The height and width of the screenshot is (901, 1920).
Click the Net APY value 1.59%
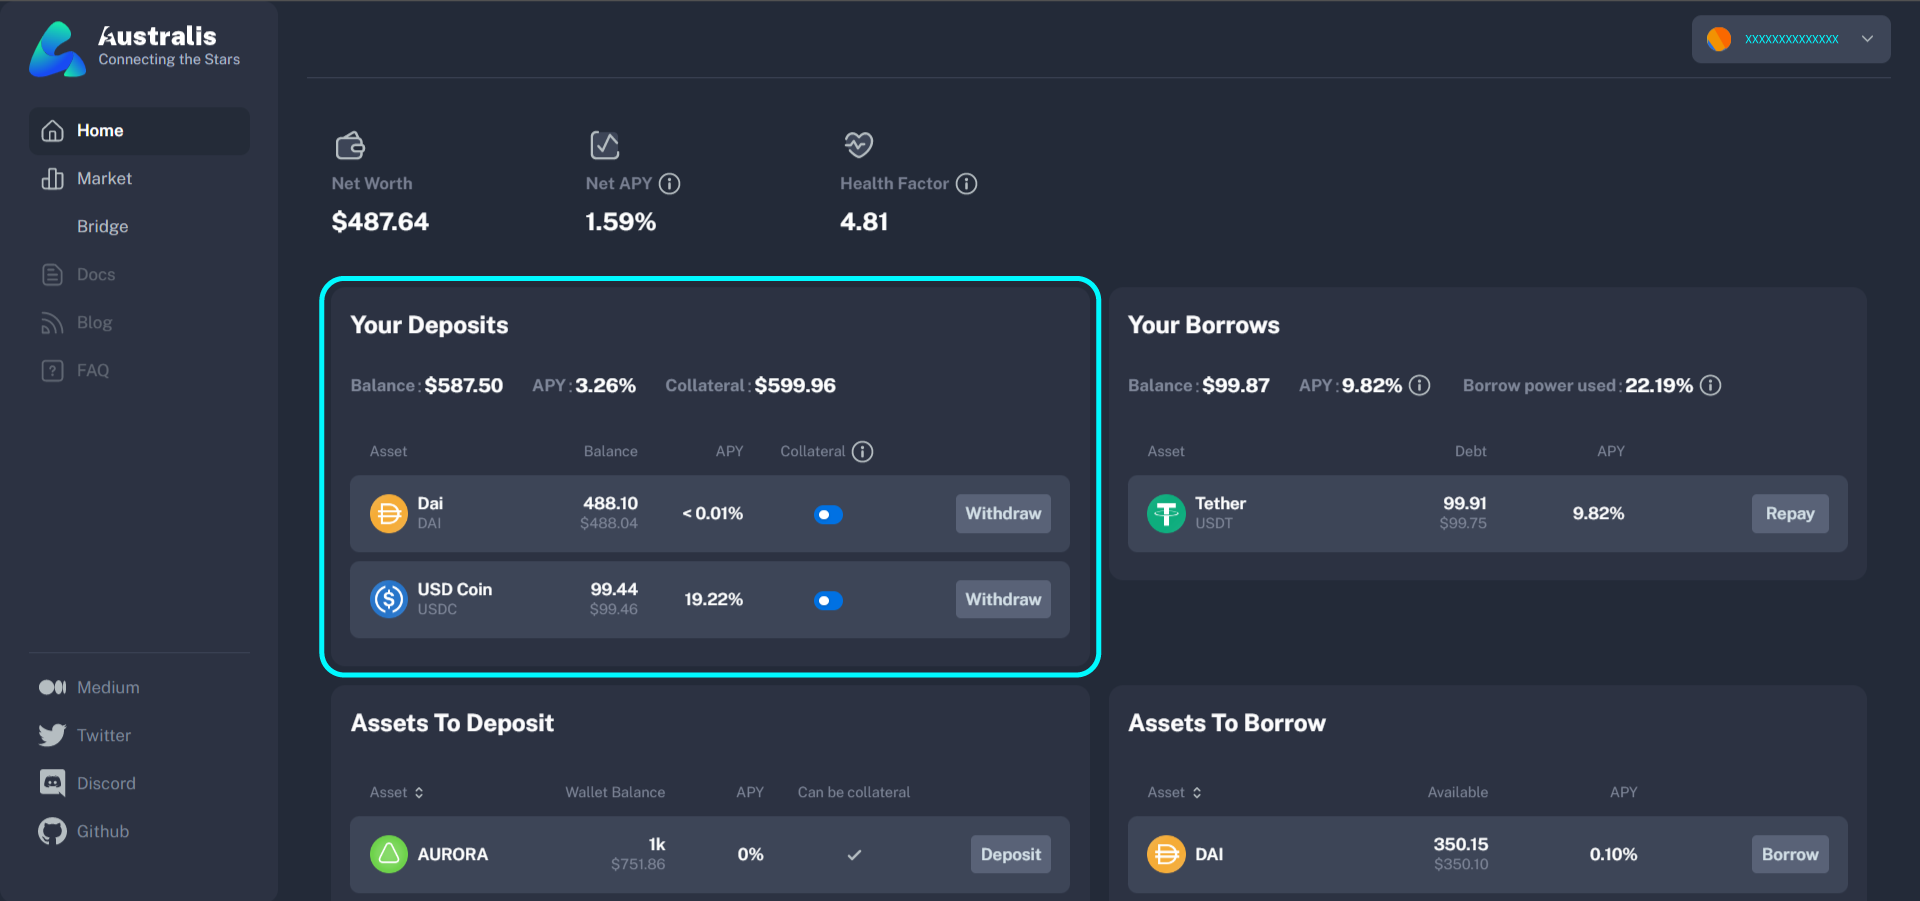click(x=621, y=222)
